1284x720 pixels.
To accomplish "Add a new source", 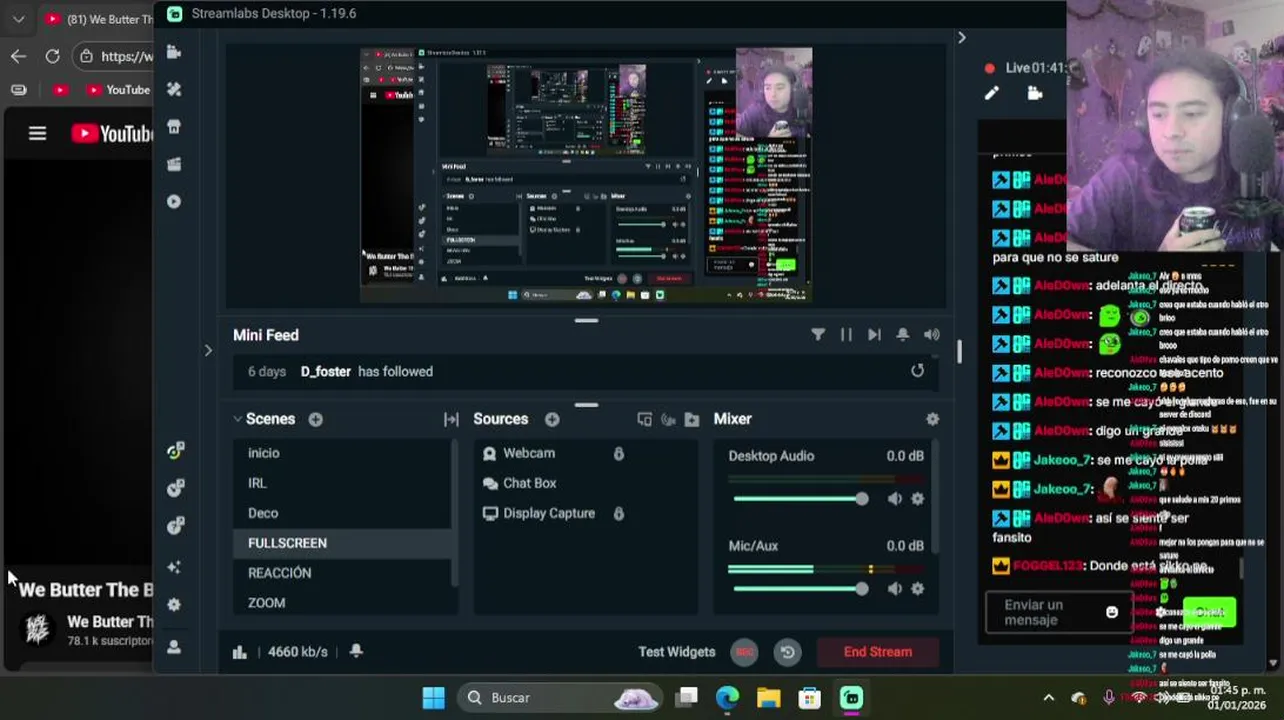I will 552,419.
